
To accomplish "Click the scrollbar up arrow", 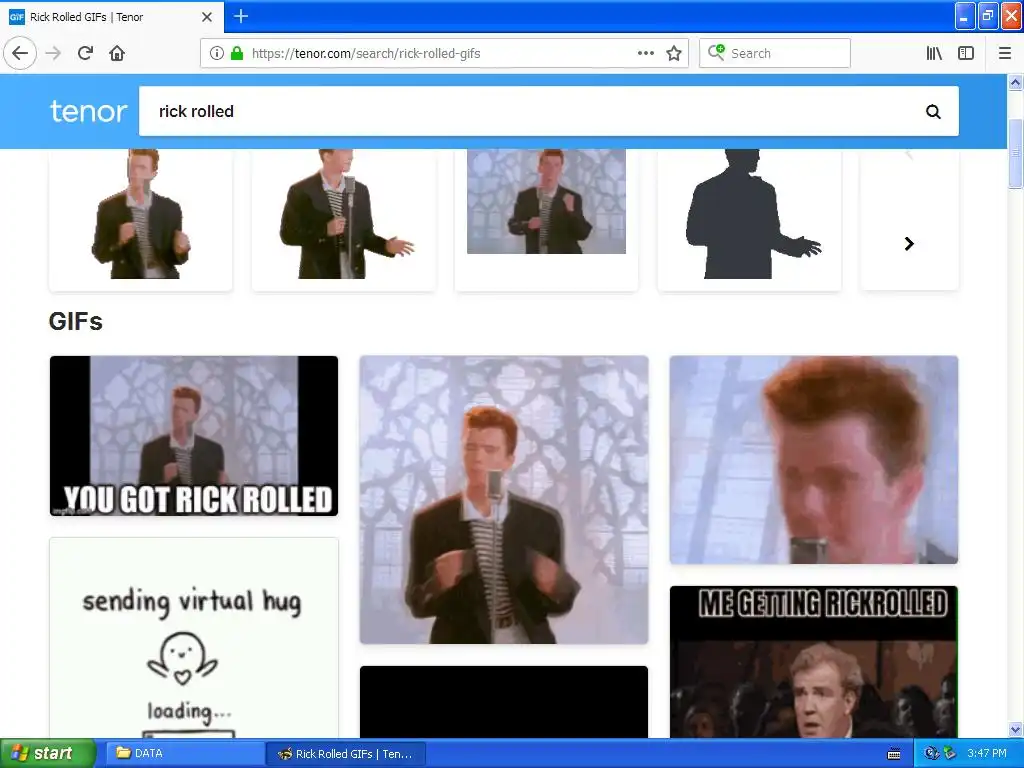I will pos(1015,82).
